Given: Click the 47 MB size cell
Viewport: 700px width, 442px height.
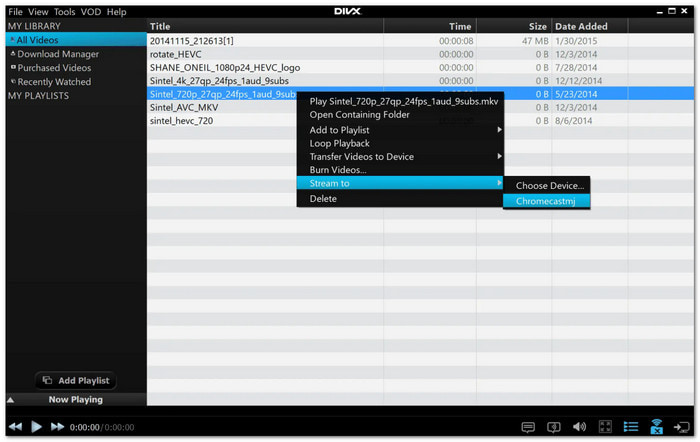Looking at the screenshot, I should click(535, 41).
